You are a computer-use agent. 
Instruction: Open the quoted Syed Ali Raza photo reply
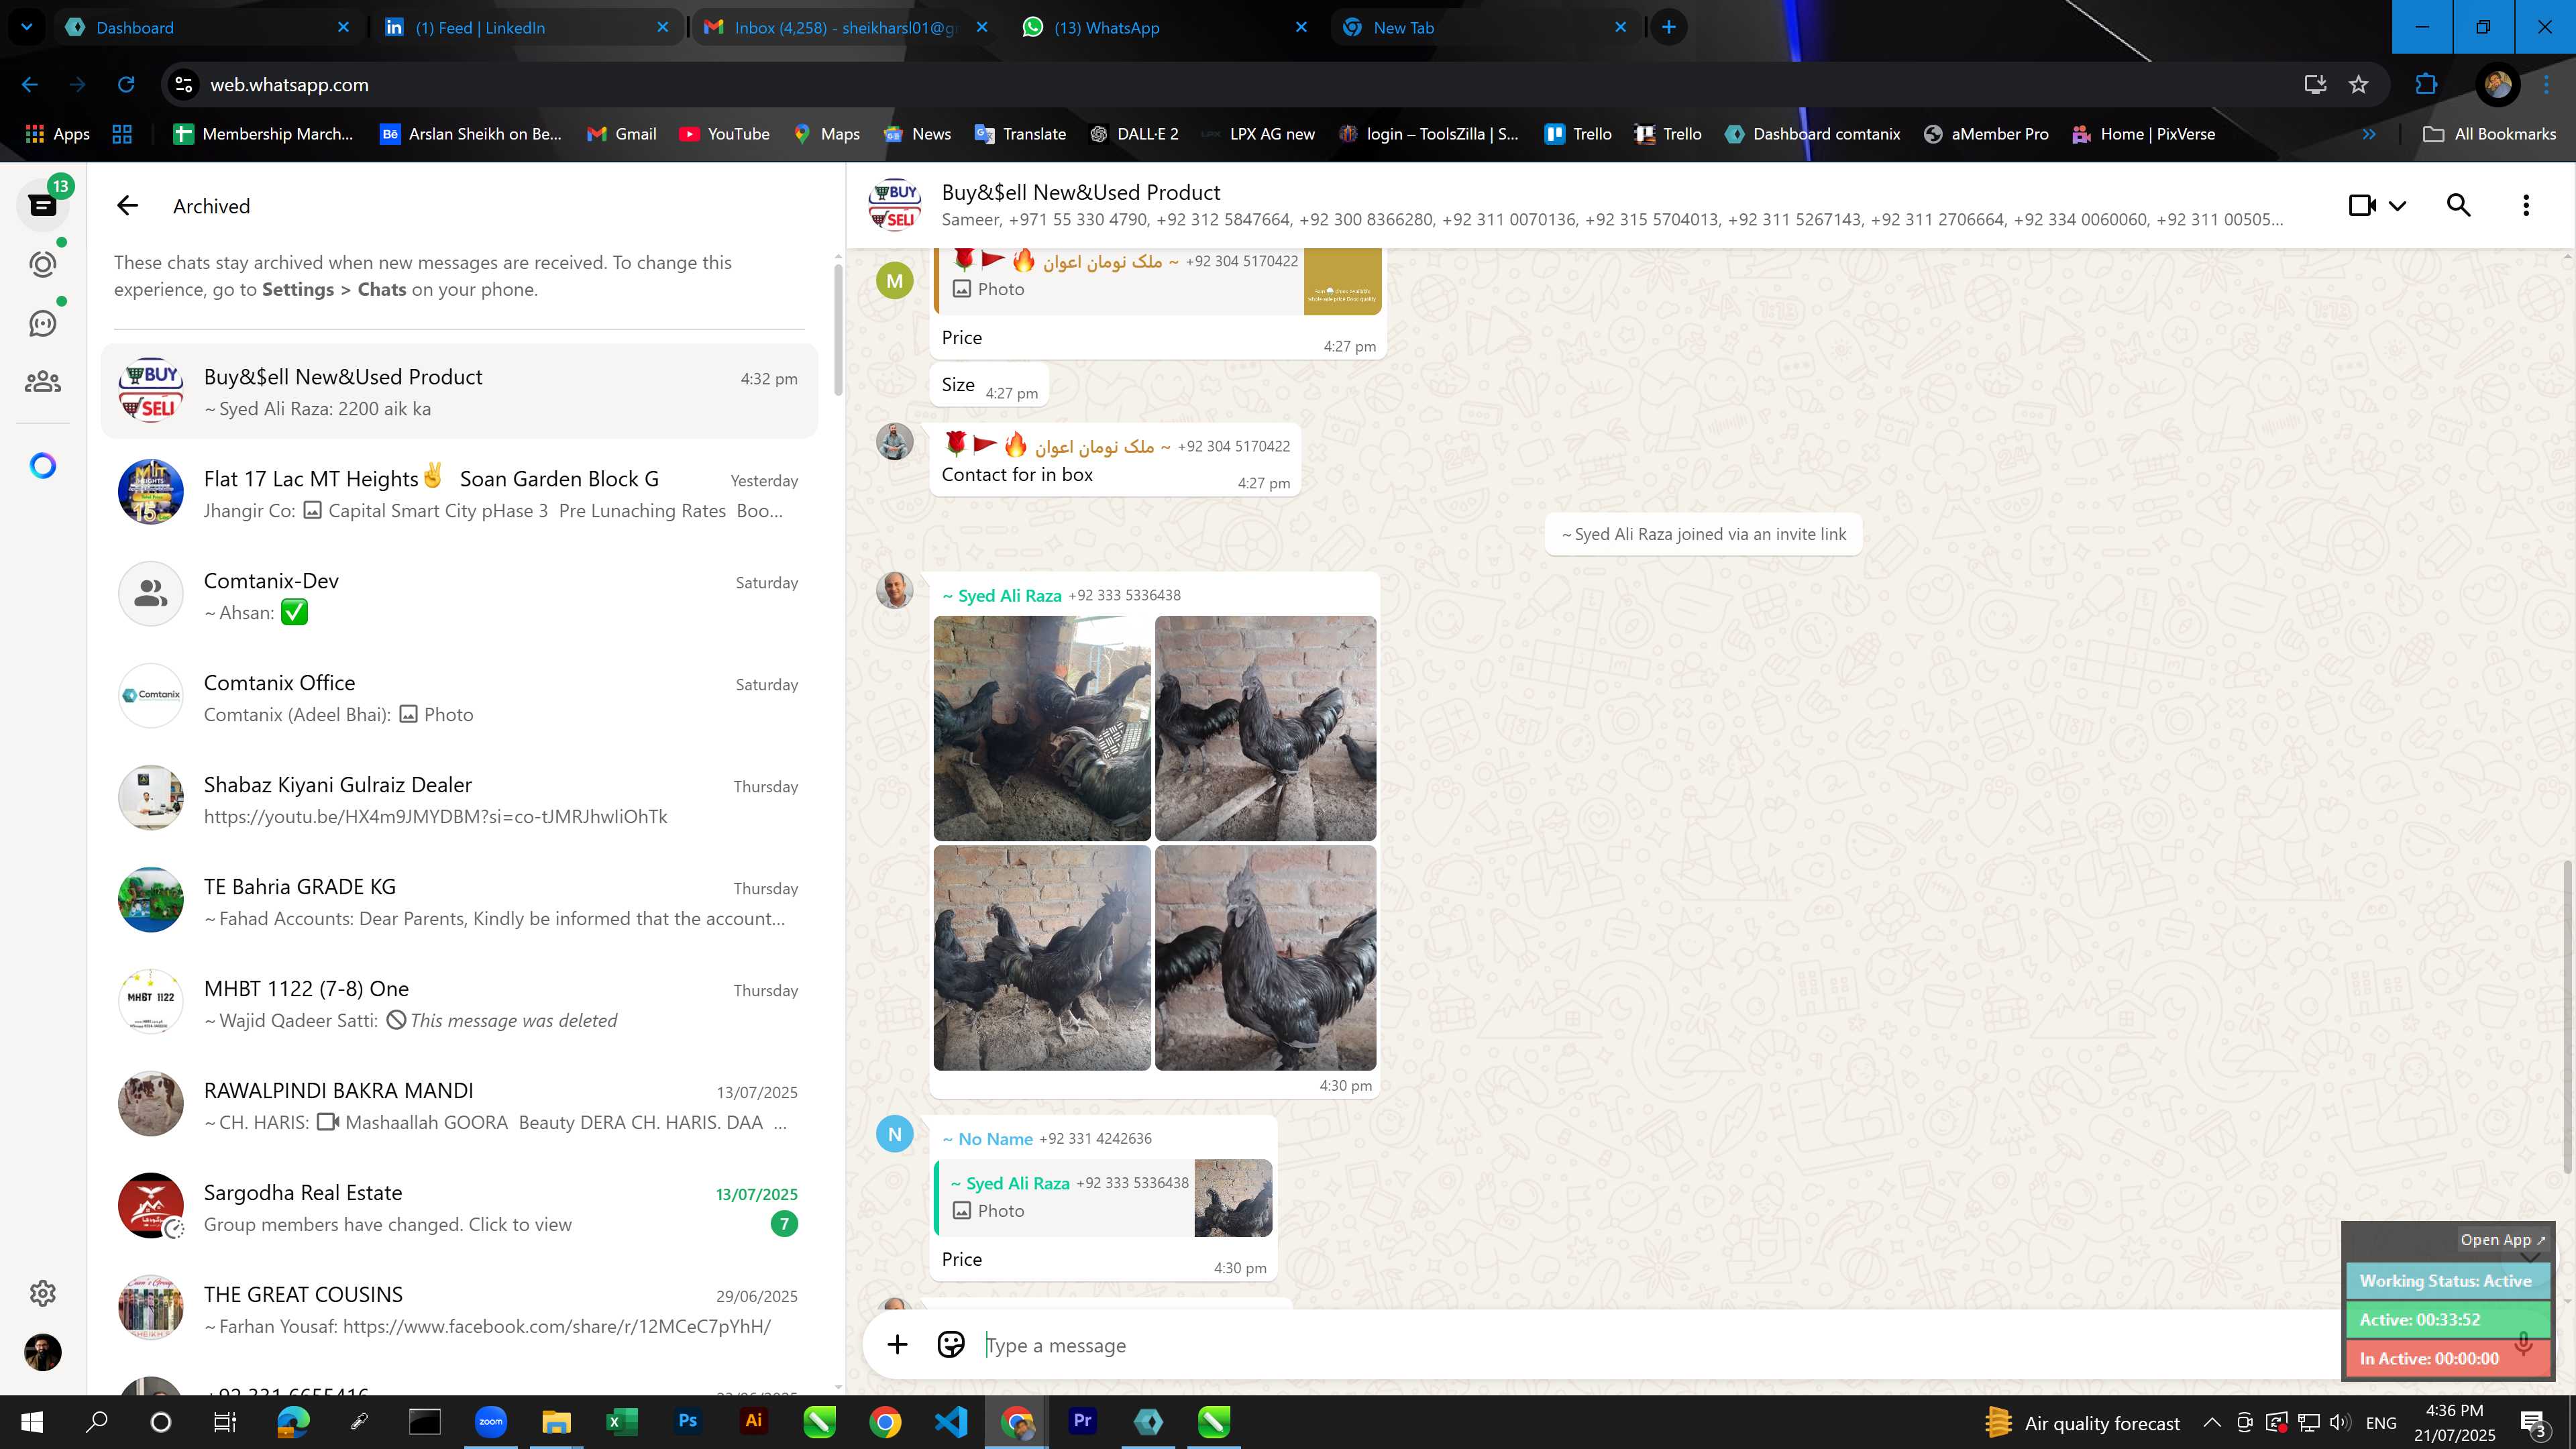click(1103, 1197)
